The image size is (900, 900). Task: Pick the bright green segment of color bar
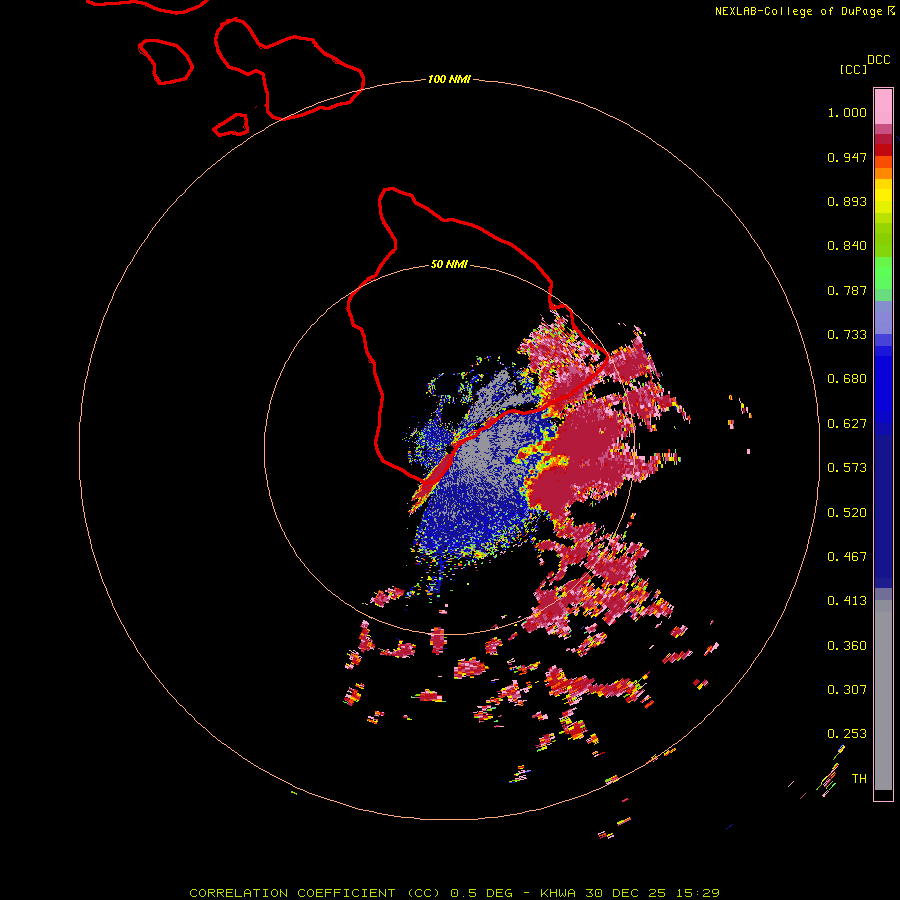(883, 273)
